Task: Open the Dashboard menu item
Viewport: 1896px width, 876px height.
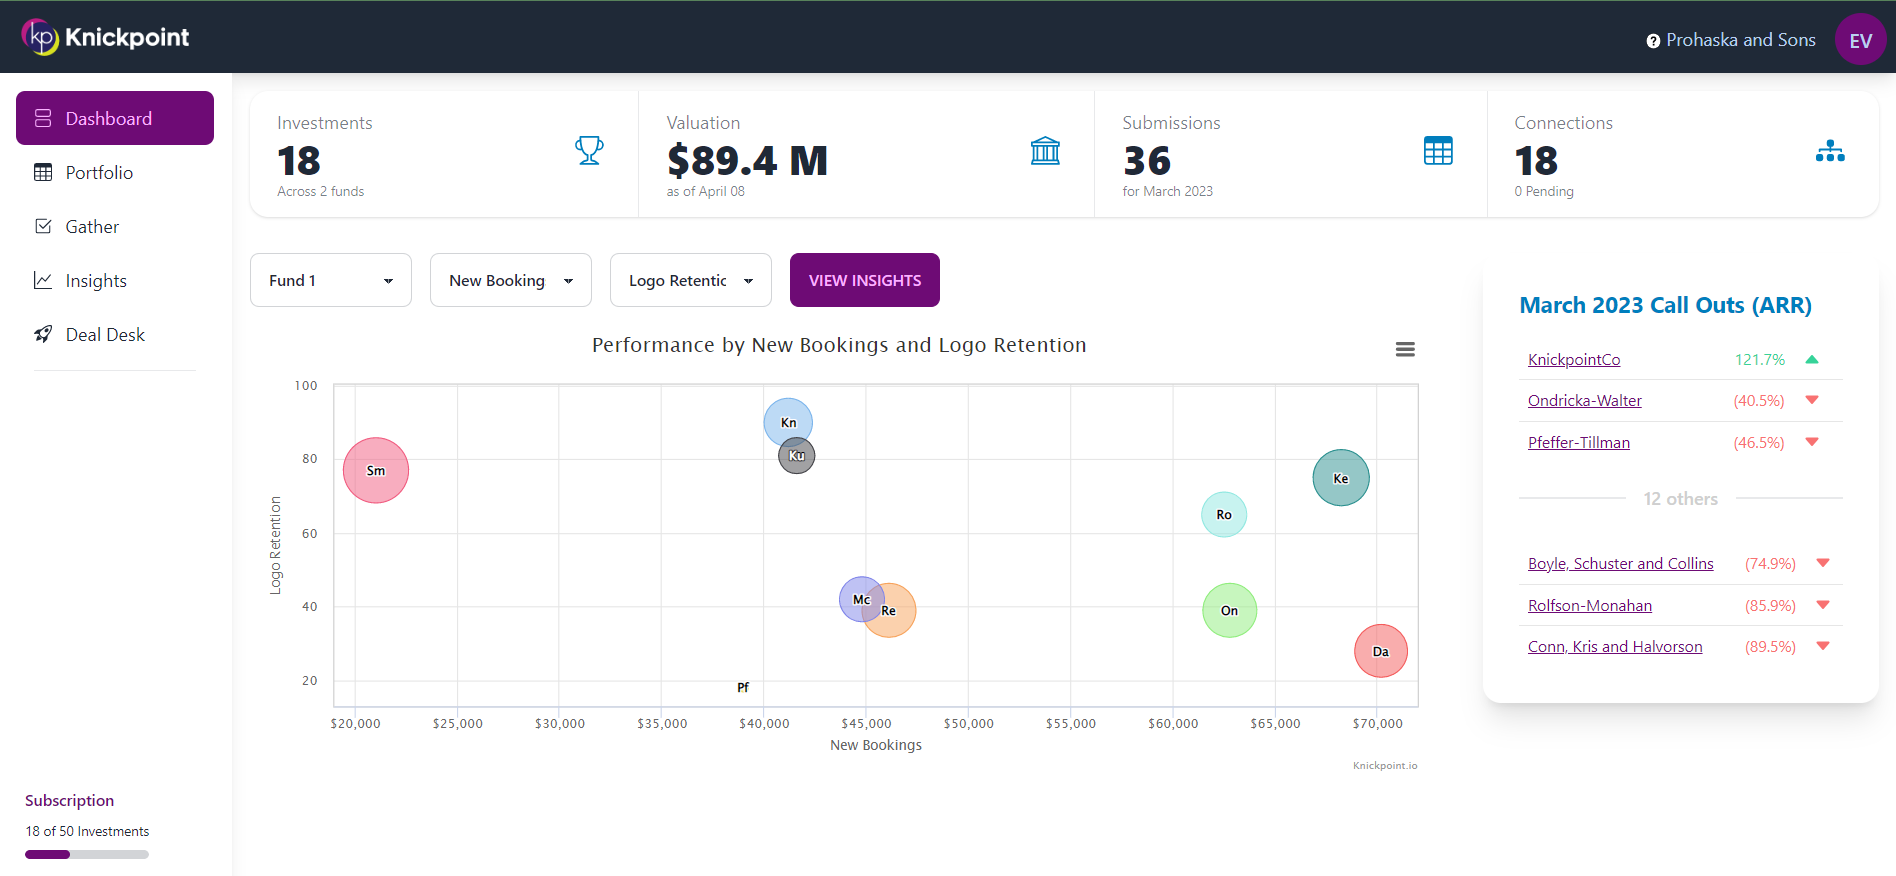Action: [x=115, y=118]
